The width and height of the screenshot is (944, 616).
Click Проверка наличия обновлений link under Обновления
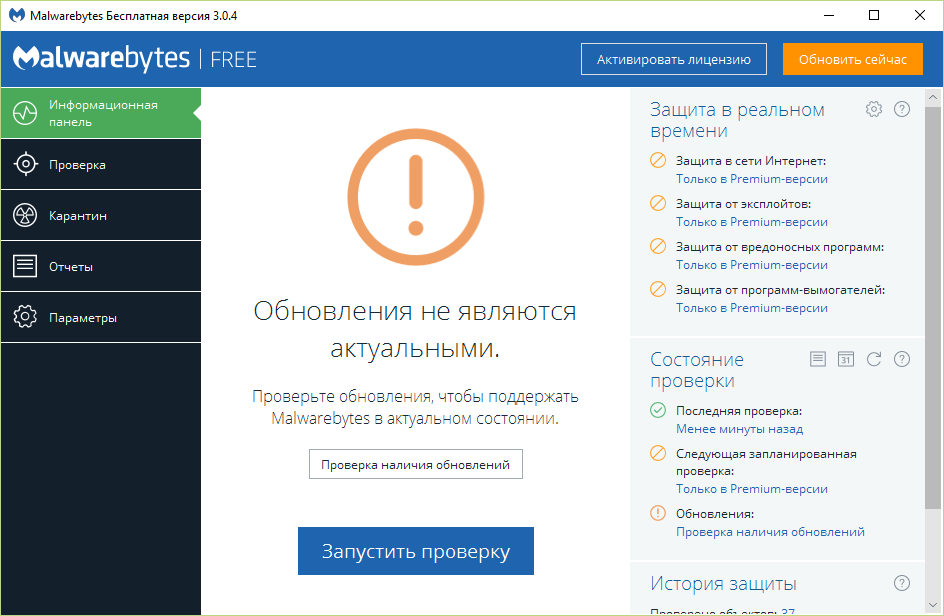(x=770, y=532)
